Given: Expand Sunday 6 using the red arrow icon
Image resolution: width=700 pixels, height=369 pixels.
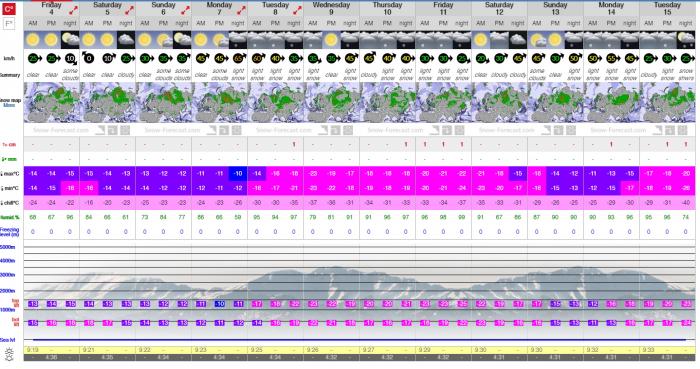Looking at the screenshot, I should pyautogui.click(x=185, y=10).
